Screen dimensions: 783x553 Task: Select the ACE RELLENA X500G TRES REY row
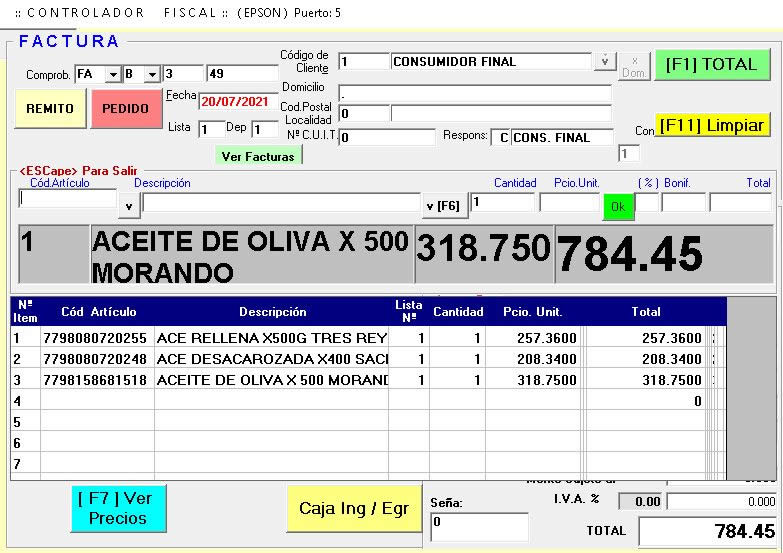pos(270,338)
